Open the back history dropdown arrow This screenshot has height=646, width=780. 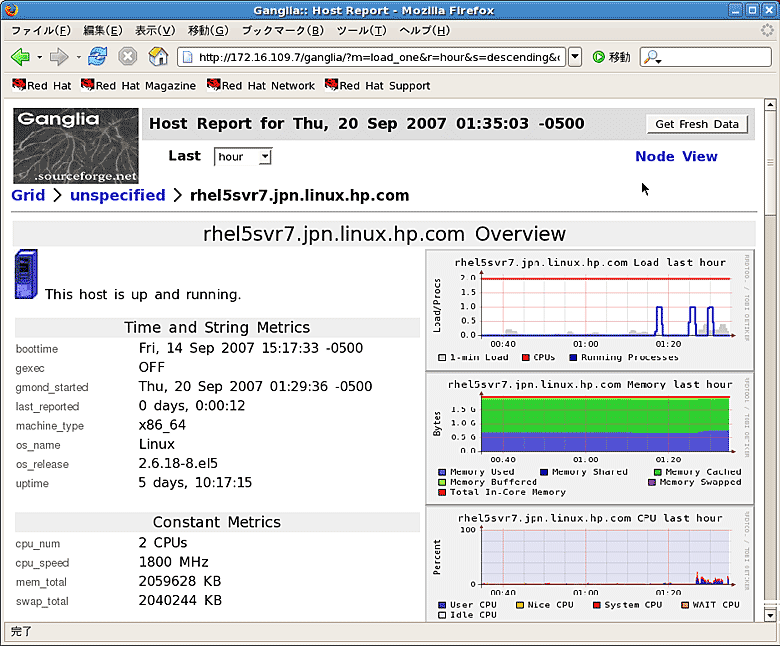pyautogui.click(x=39, y=57)
